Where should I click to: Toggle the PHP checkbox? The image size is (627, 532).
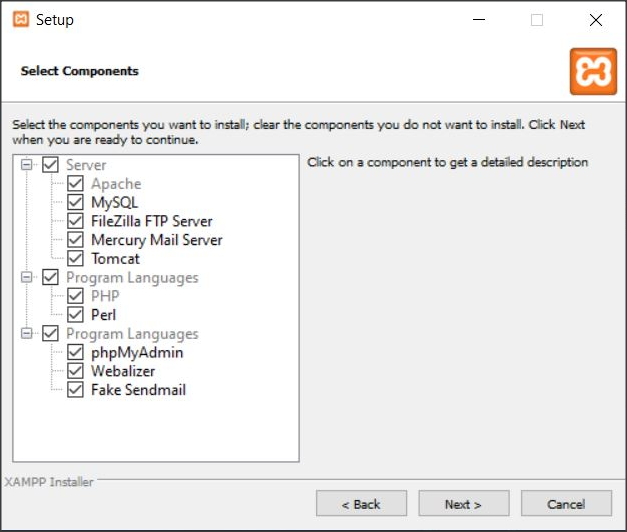coord(75,296)
